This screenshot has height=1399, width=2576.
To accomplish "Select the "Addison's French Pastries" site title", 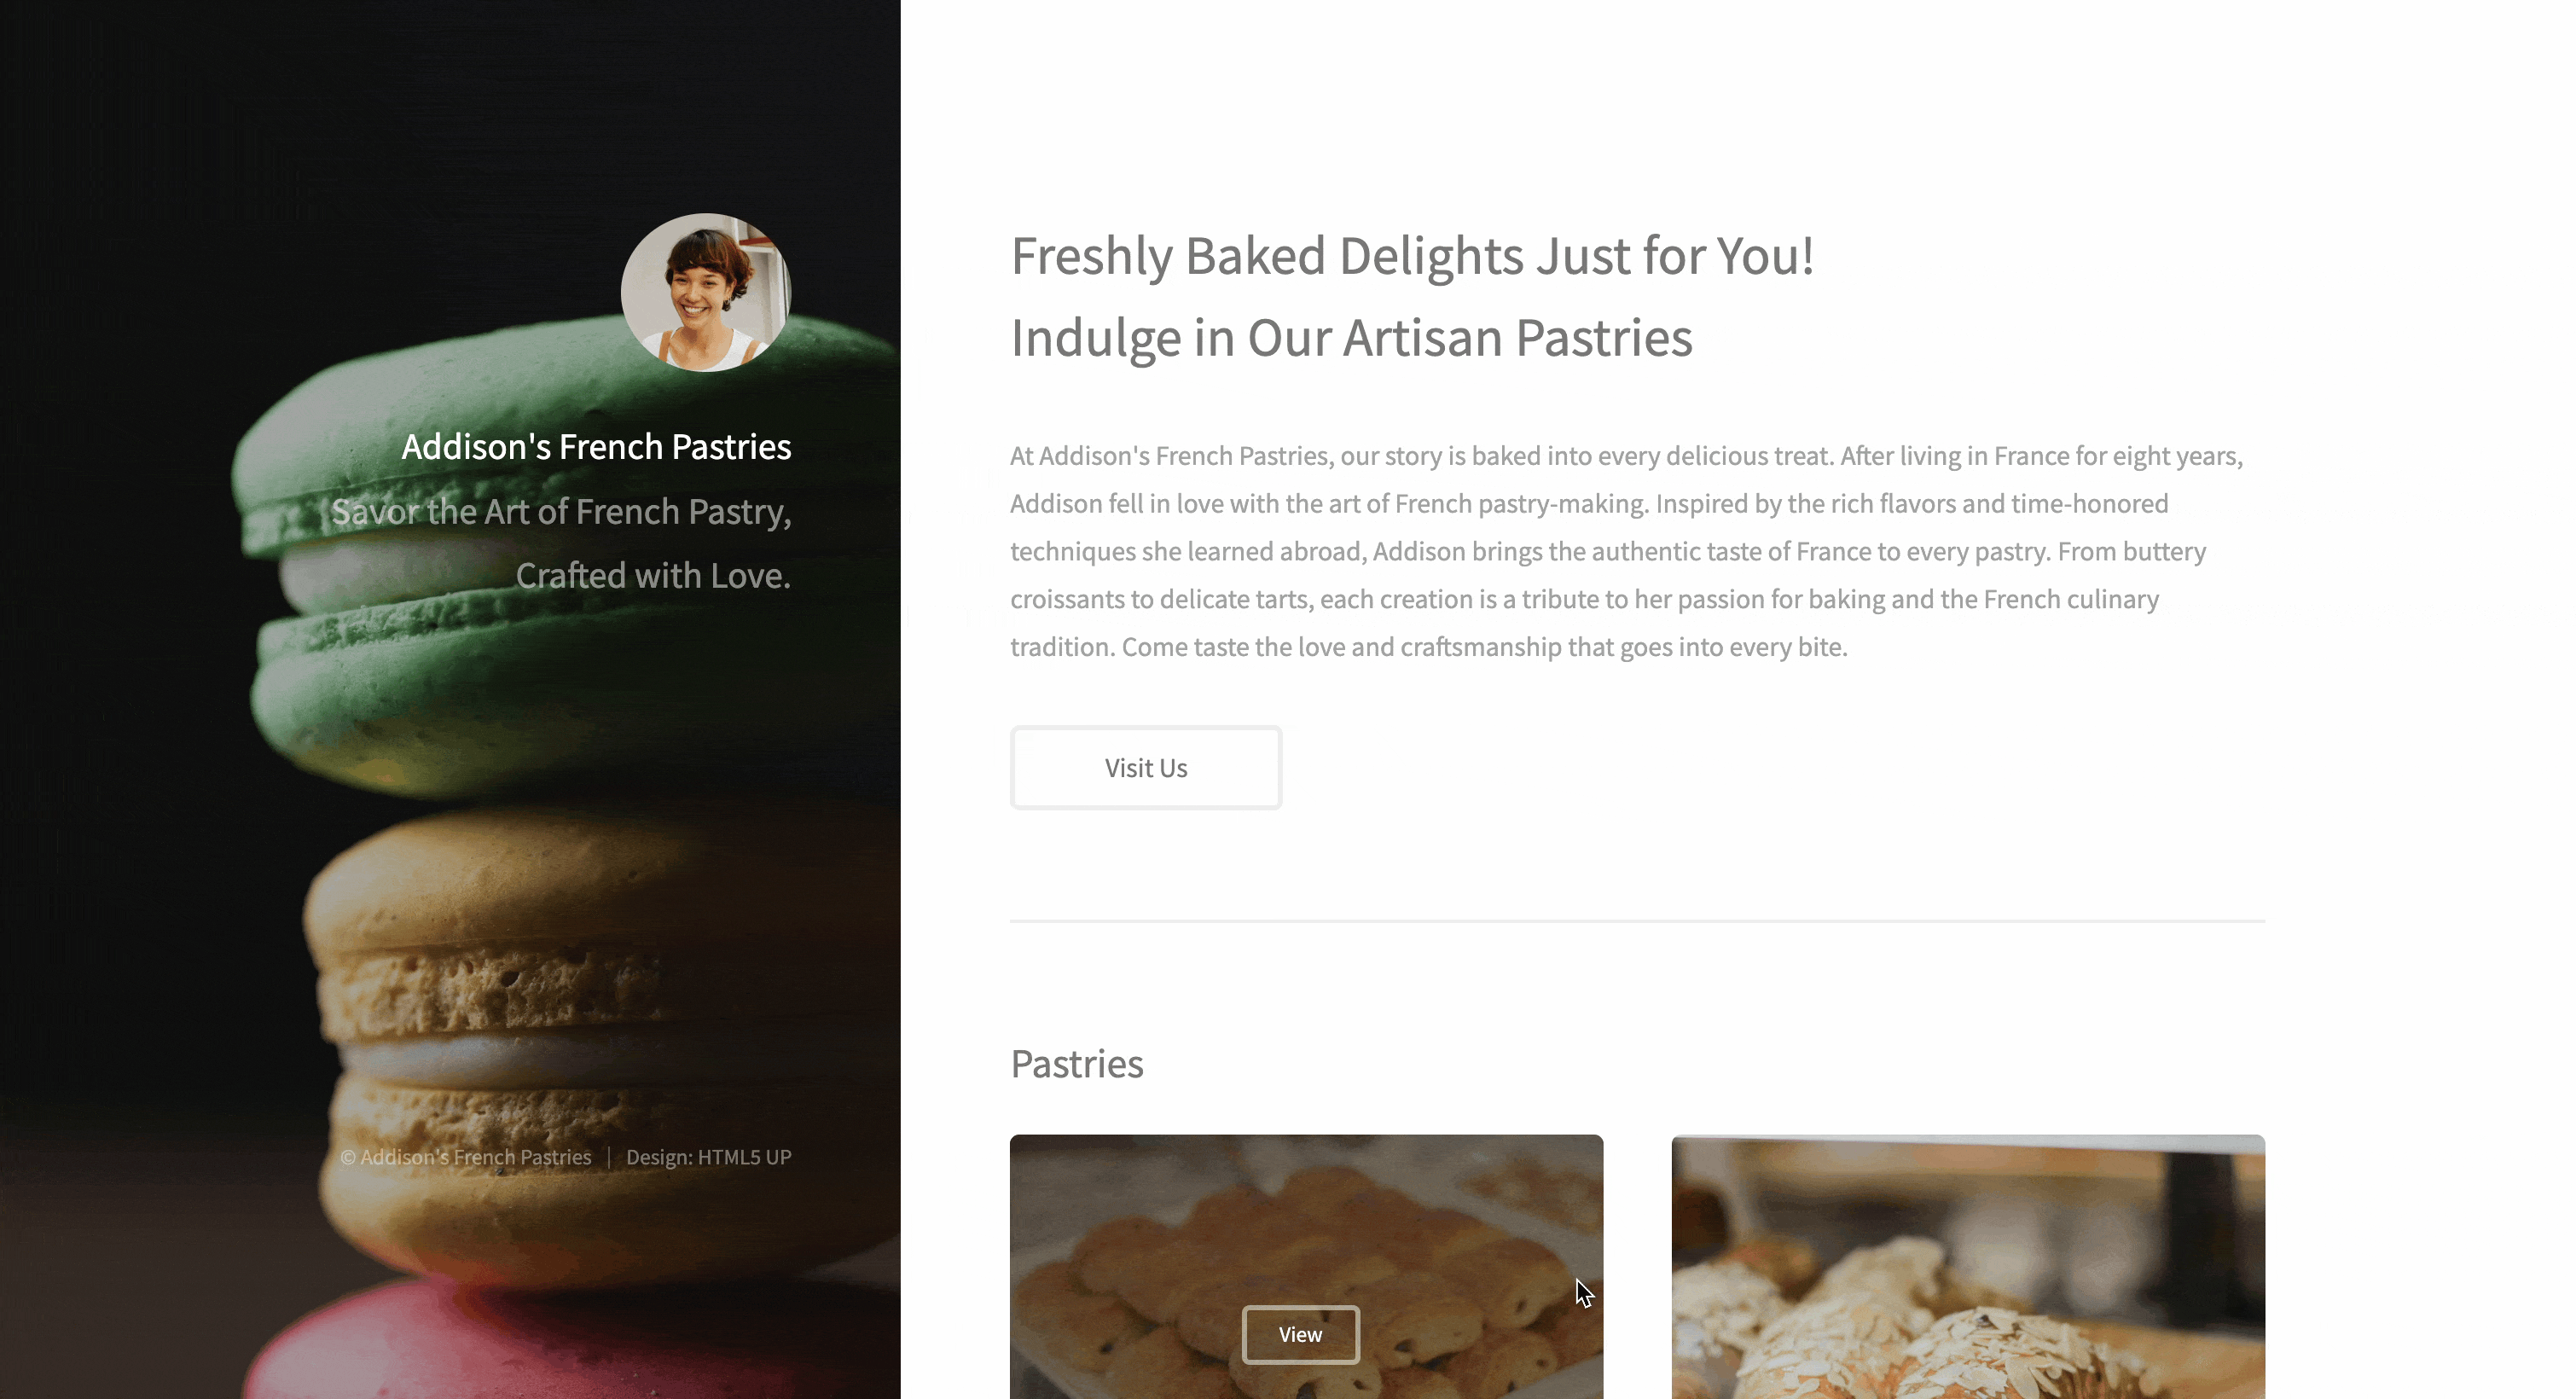I will pos(596,447).
